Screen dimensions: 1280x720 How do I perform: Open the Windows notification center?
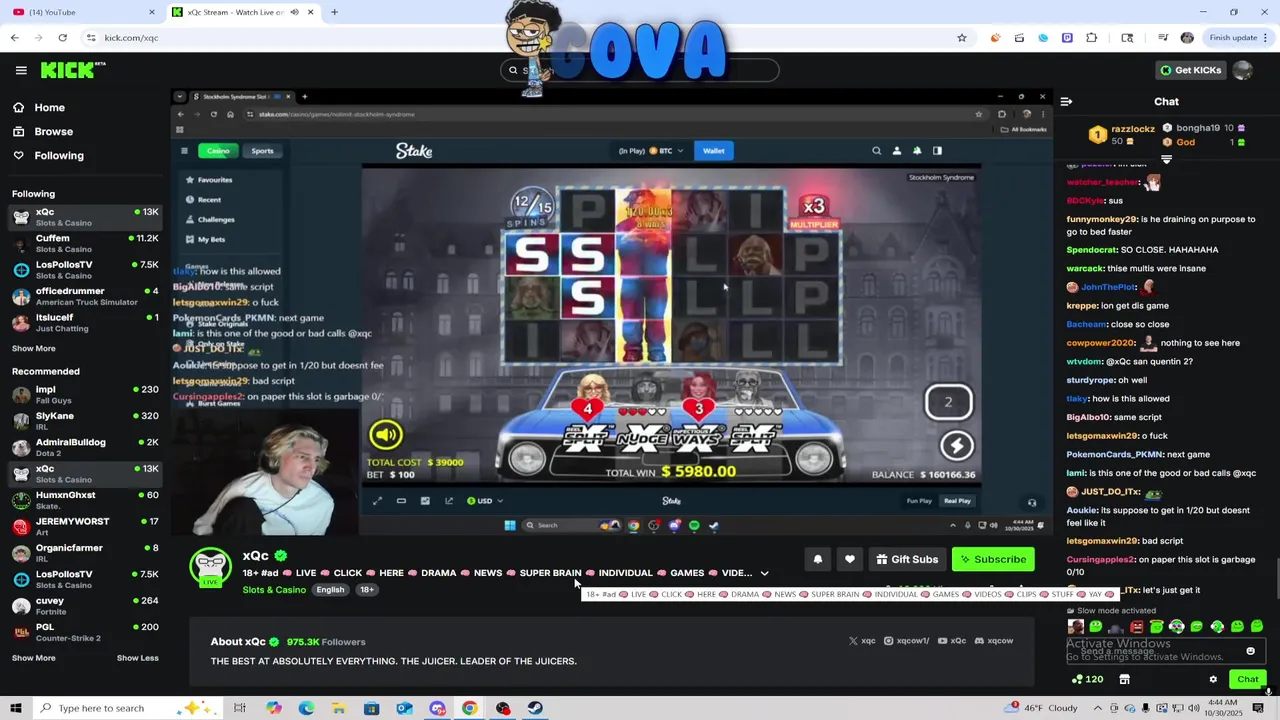[x=1258, y=708]
